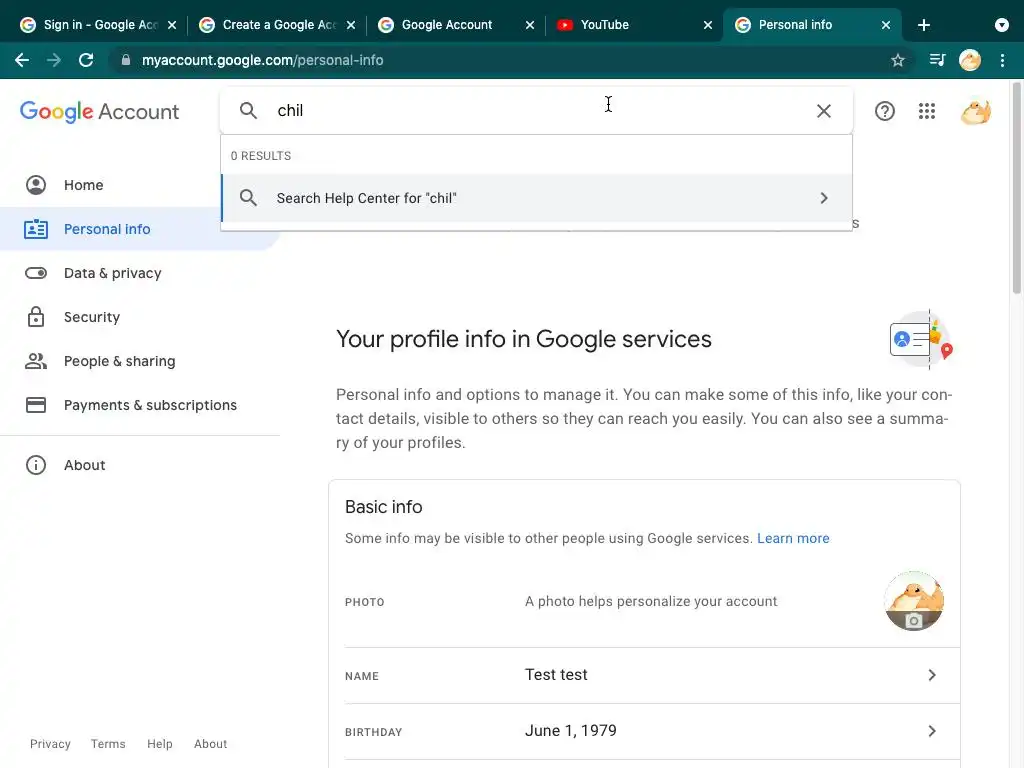1024x768 pixels.
Task: Click the account avatar in the page header
Action: (975, 111)
